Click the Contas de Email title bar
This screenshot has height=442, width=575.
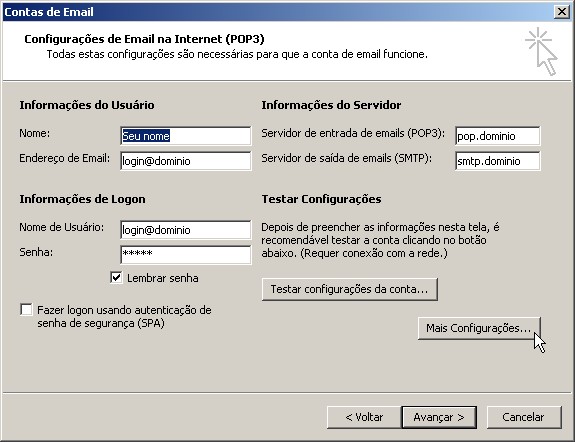click(x=278, y=12)
